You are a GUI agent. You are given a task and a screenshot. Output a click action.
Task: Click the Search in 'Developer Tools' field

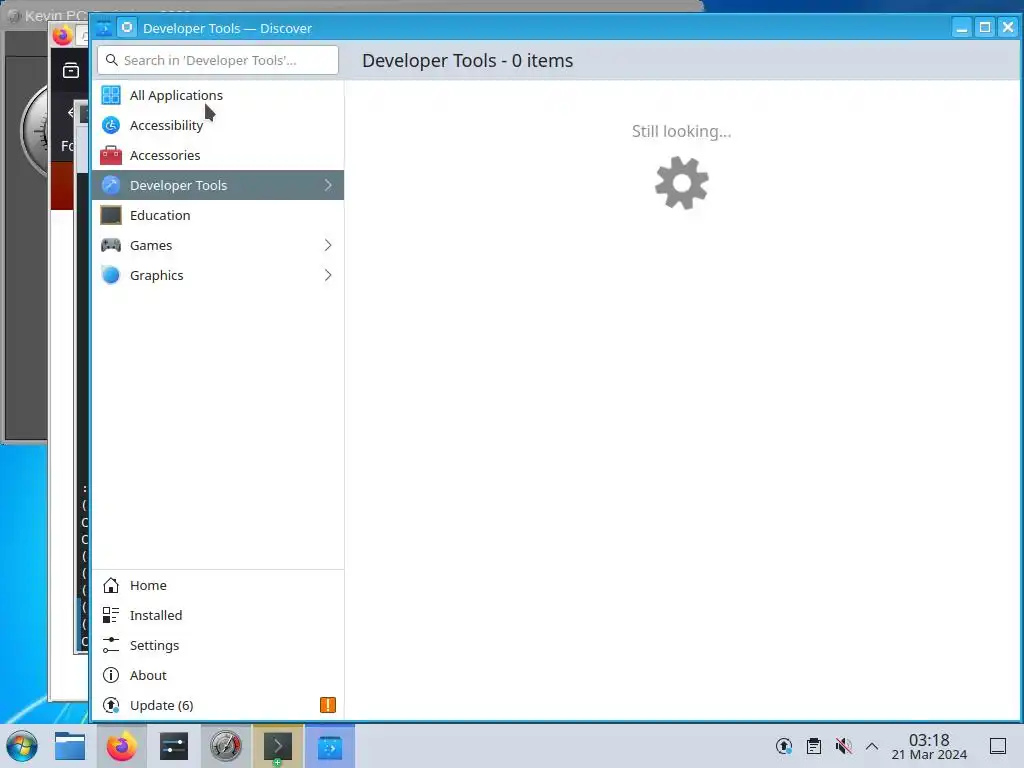[218, 60]
